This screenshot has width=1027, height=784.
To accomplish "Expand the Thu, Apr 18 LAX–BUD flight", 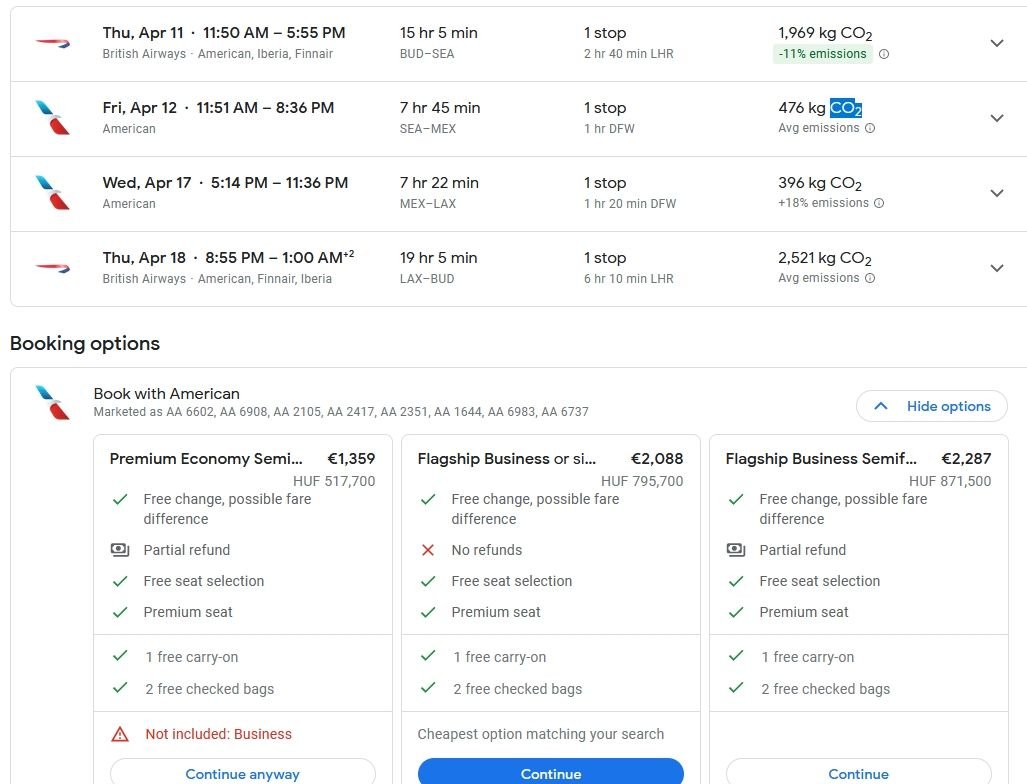I will coord(996,268).
